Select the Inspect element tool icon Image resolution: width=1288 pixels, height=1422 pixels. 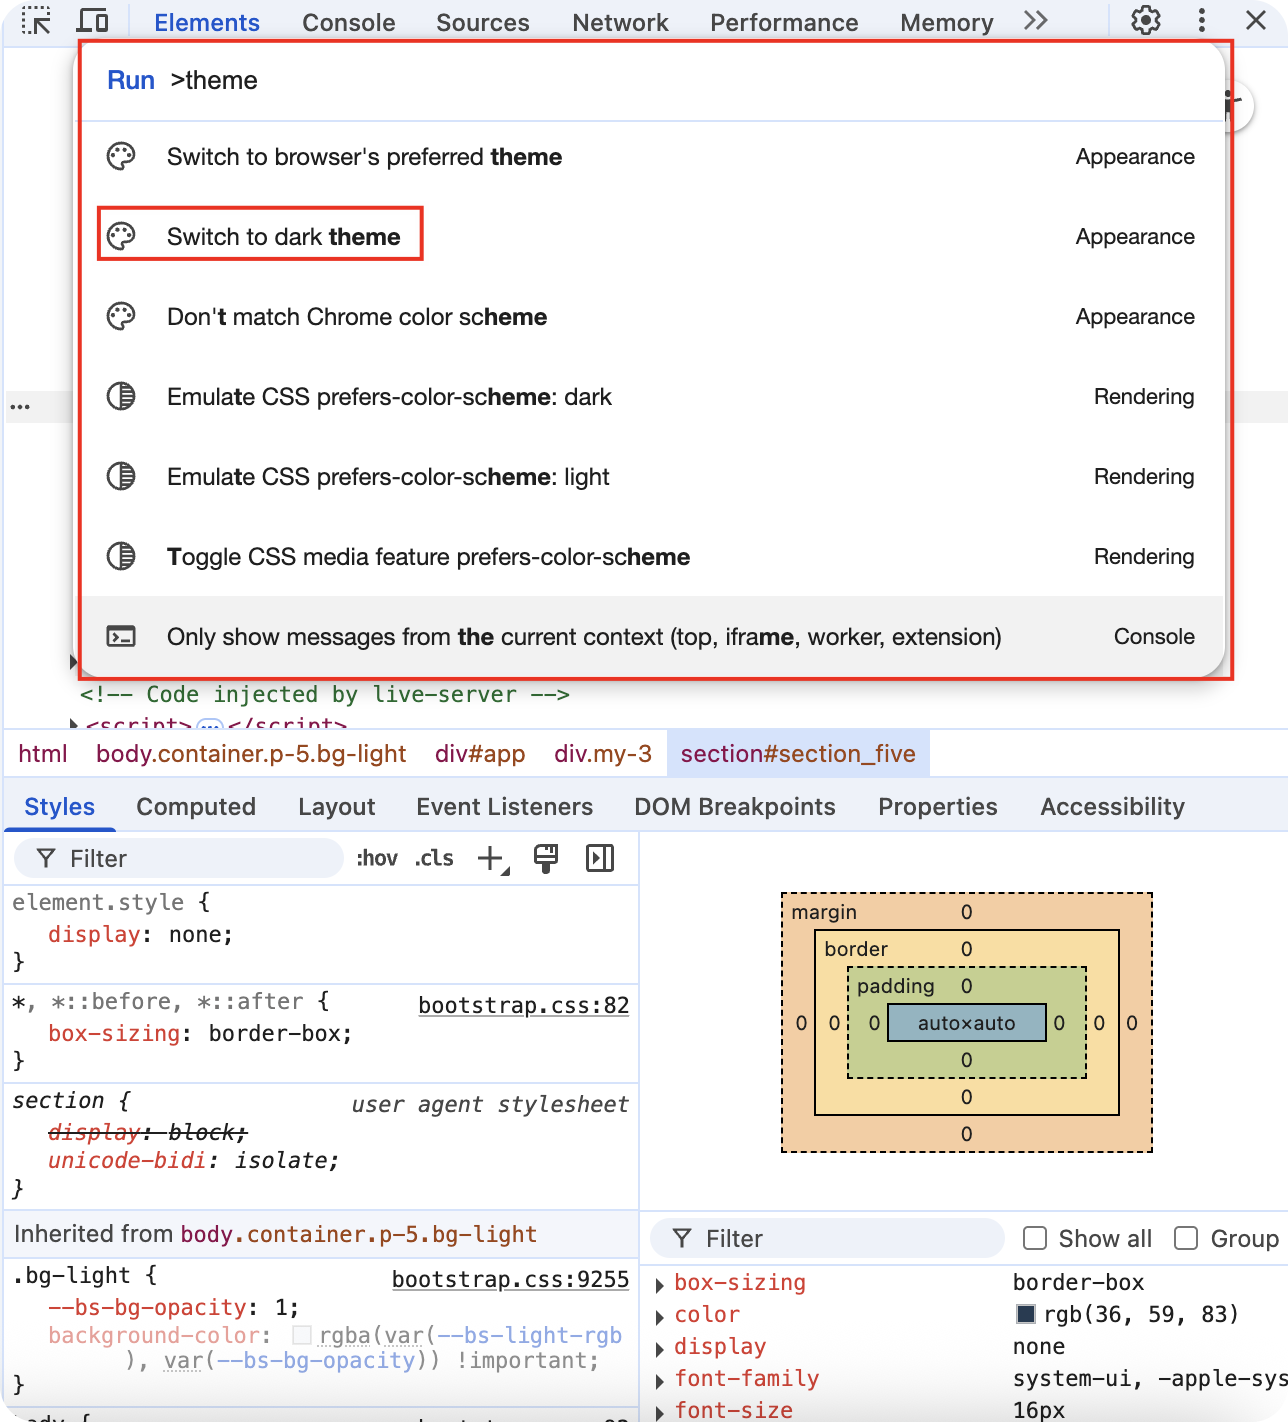click(36, 20)
